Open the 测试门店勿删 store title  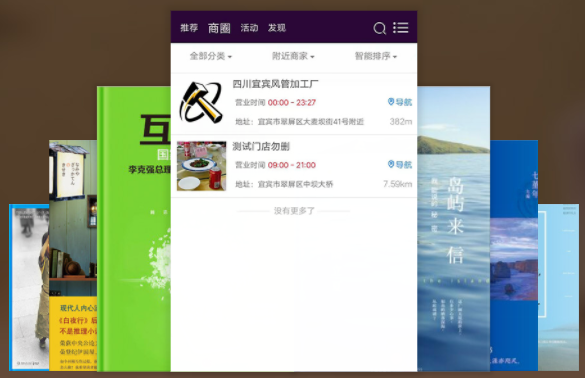coord(261,147)
